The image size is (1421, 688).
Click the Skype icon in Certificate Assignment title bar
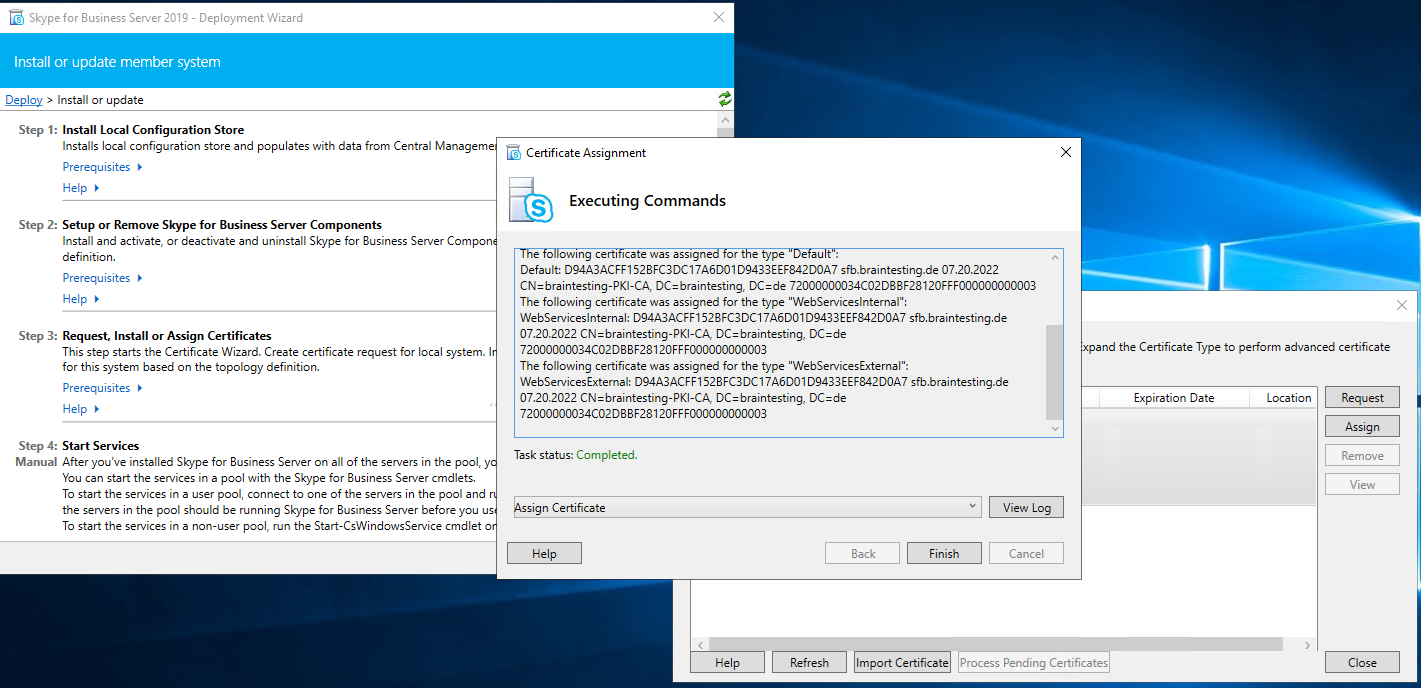[514, 153]
